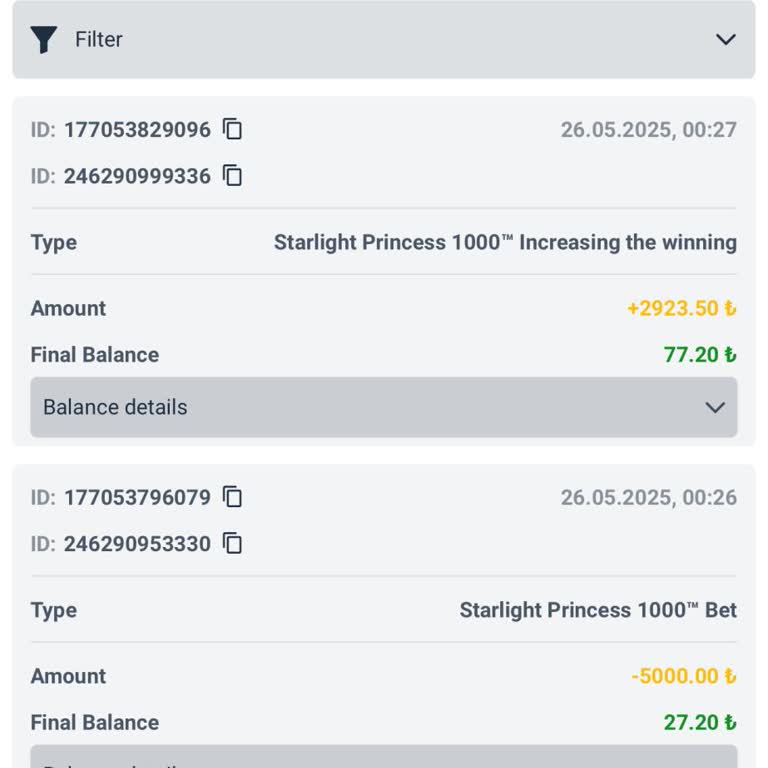Select the ID number 246290999336 text
This screenshot has width=768, height=768.
[x=137, y=177]
